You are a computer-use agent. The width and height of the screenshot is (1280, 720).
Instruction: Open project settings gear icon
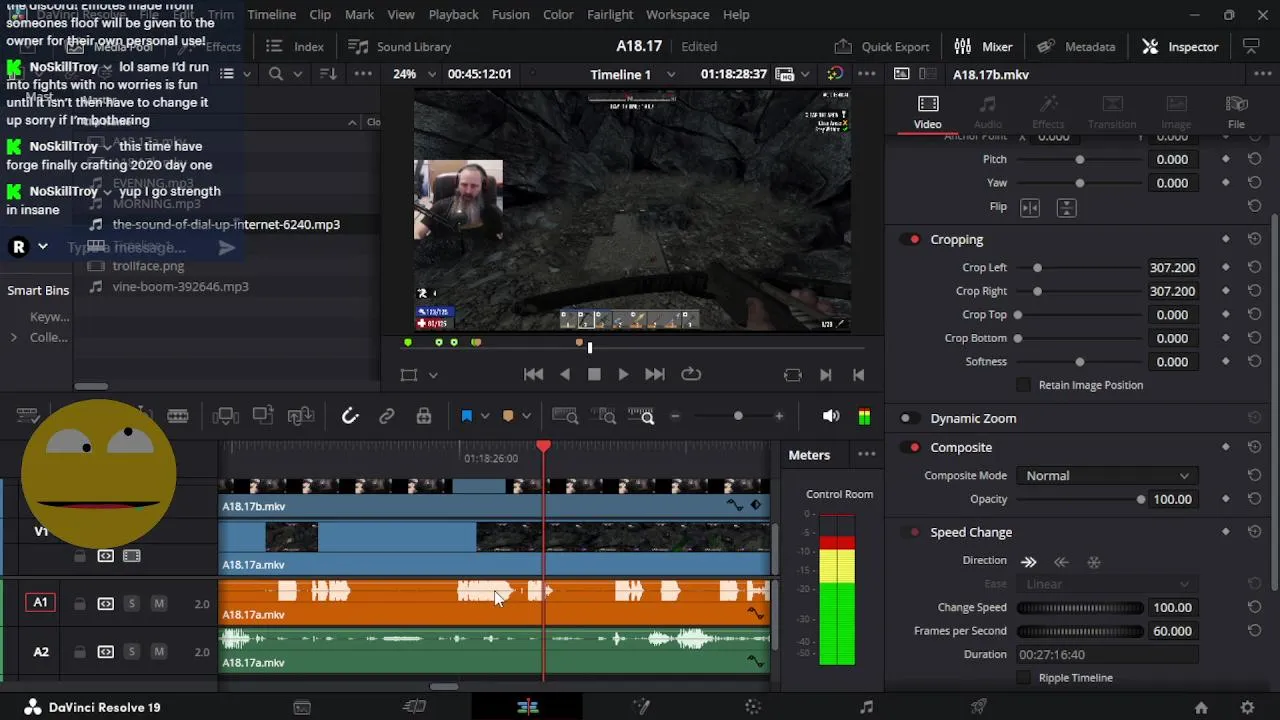pyautogui.click(x=1247, y=707)
